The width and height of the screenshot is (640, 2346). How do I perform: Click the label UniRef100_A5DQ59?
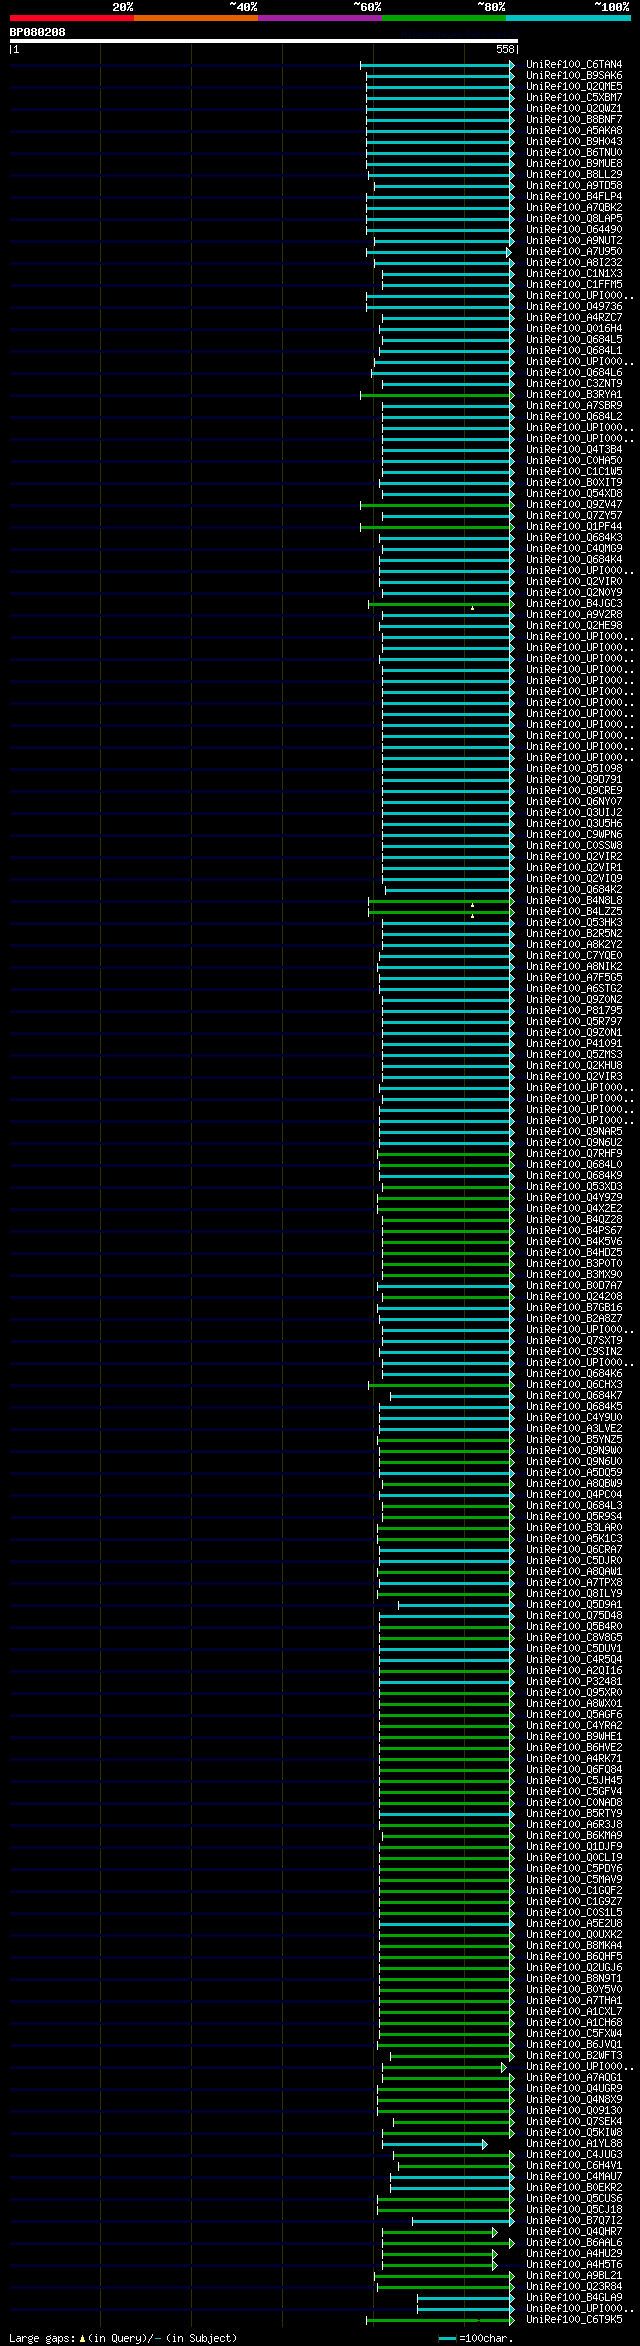coord(574,1472)
